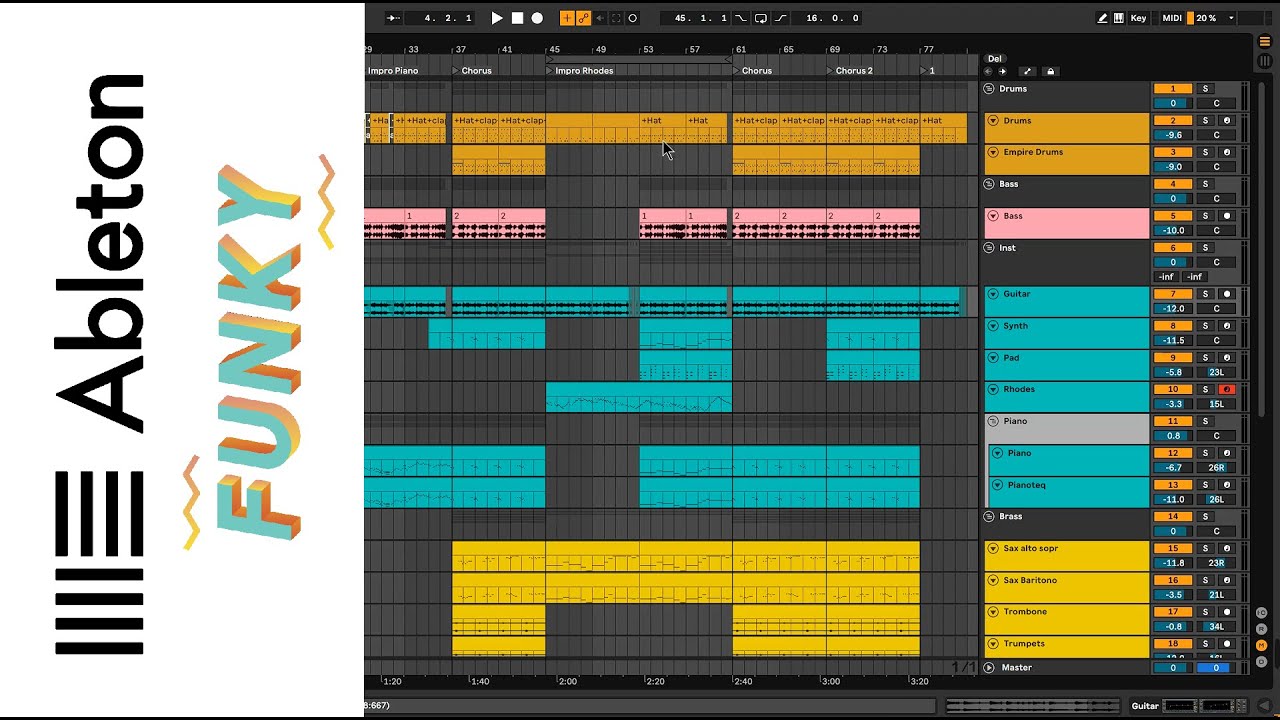Click the Del locator button

[x=994, y=59]
